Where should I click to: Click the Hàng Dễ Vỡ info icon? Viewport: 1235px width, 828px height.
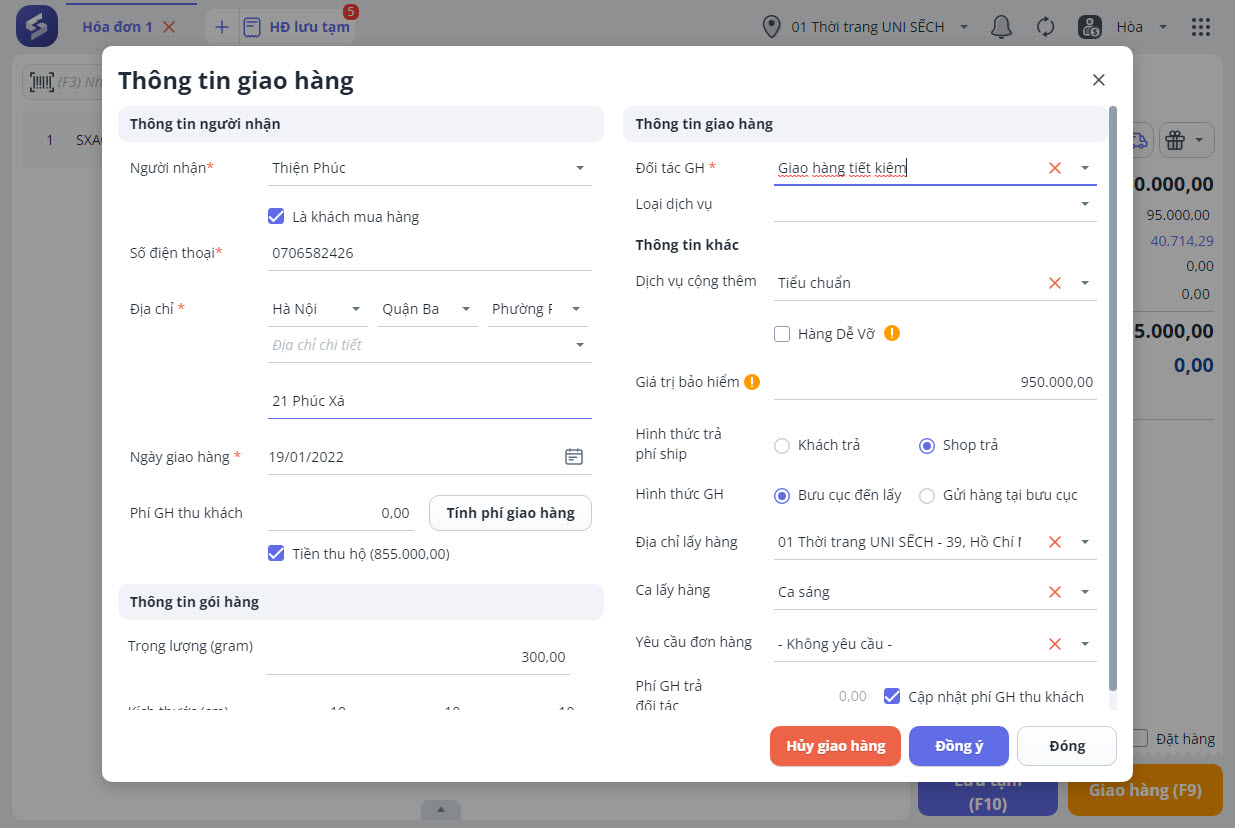[x=892, y=333]
